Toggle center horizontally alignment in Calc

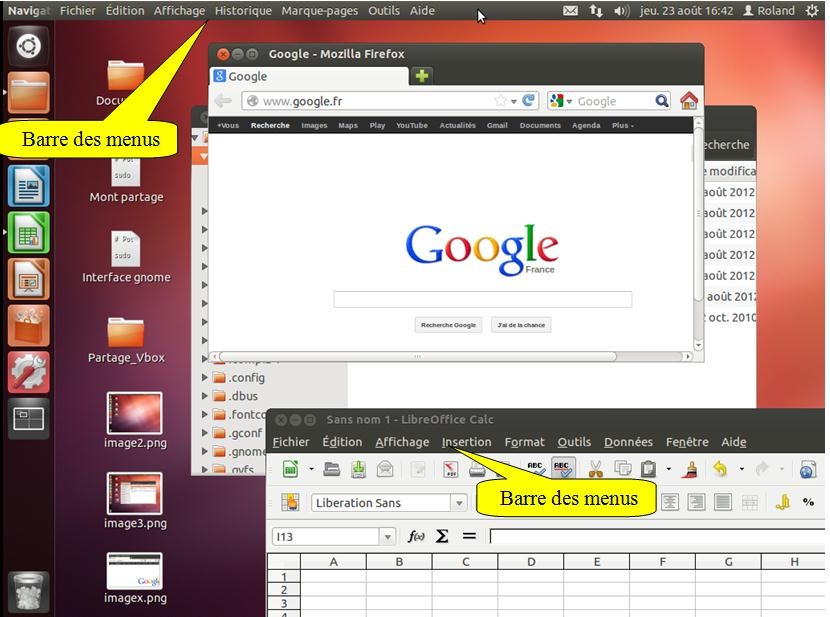click(670, 502)
